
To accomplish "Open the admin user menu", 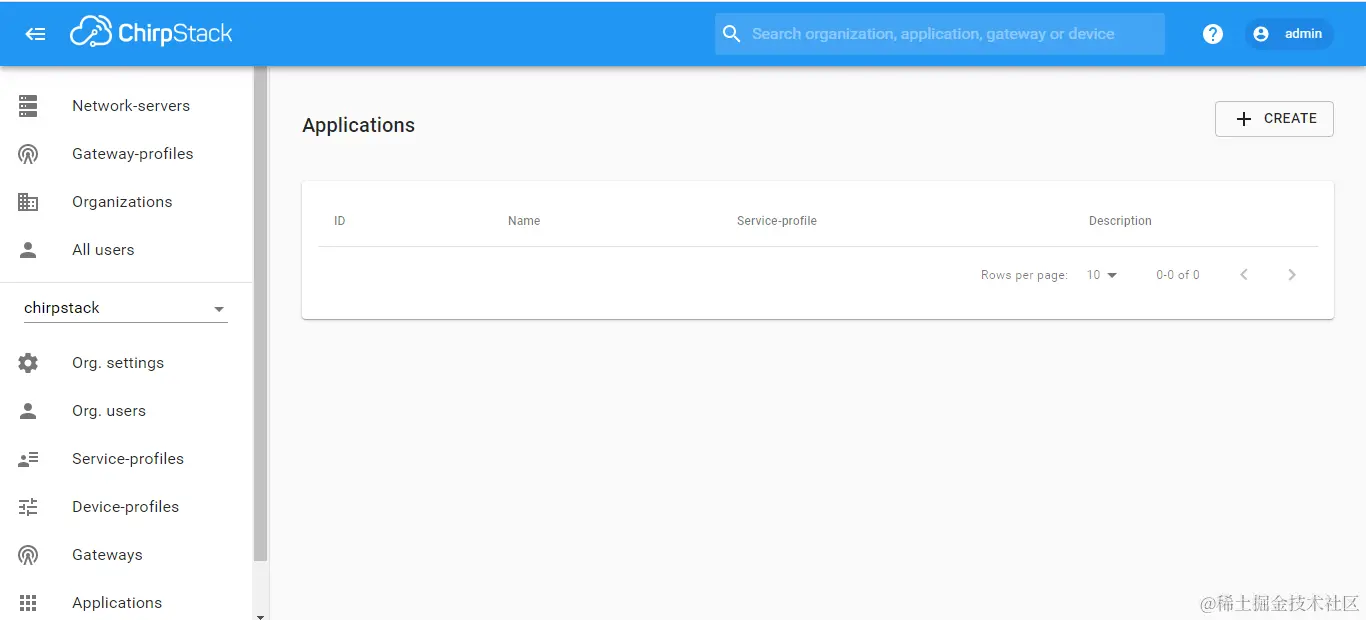I will pyautogui.click(x=1289, y=34).
